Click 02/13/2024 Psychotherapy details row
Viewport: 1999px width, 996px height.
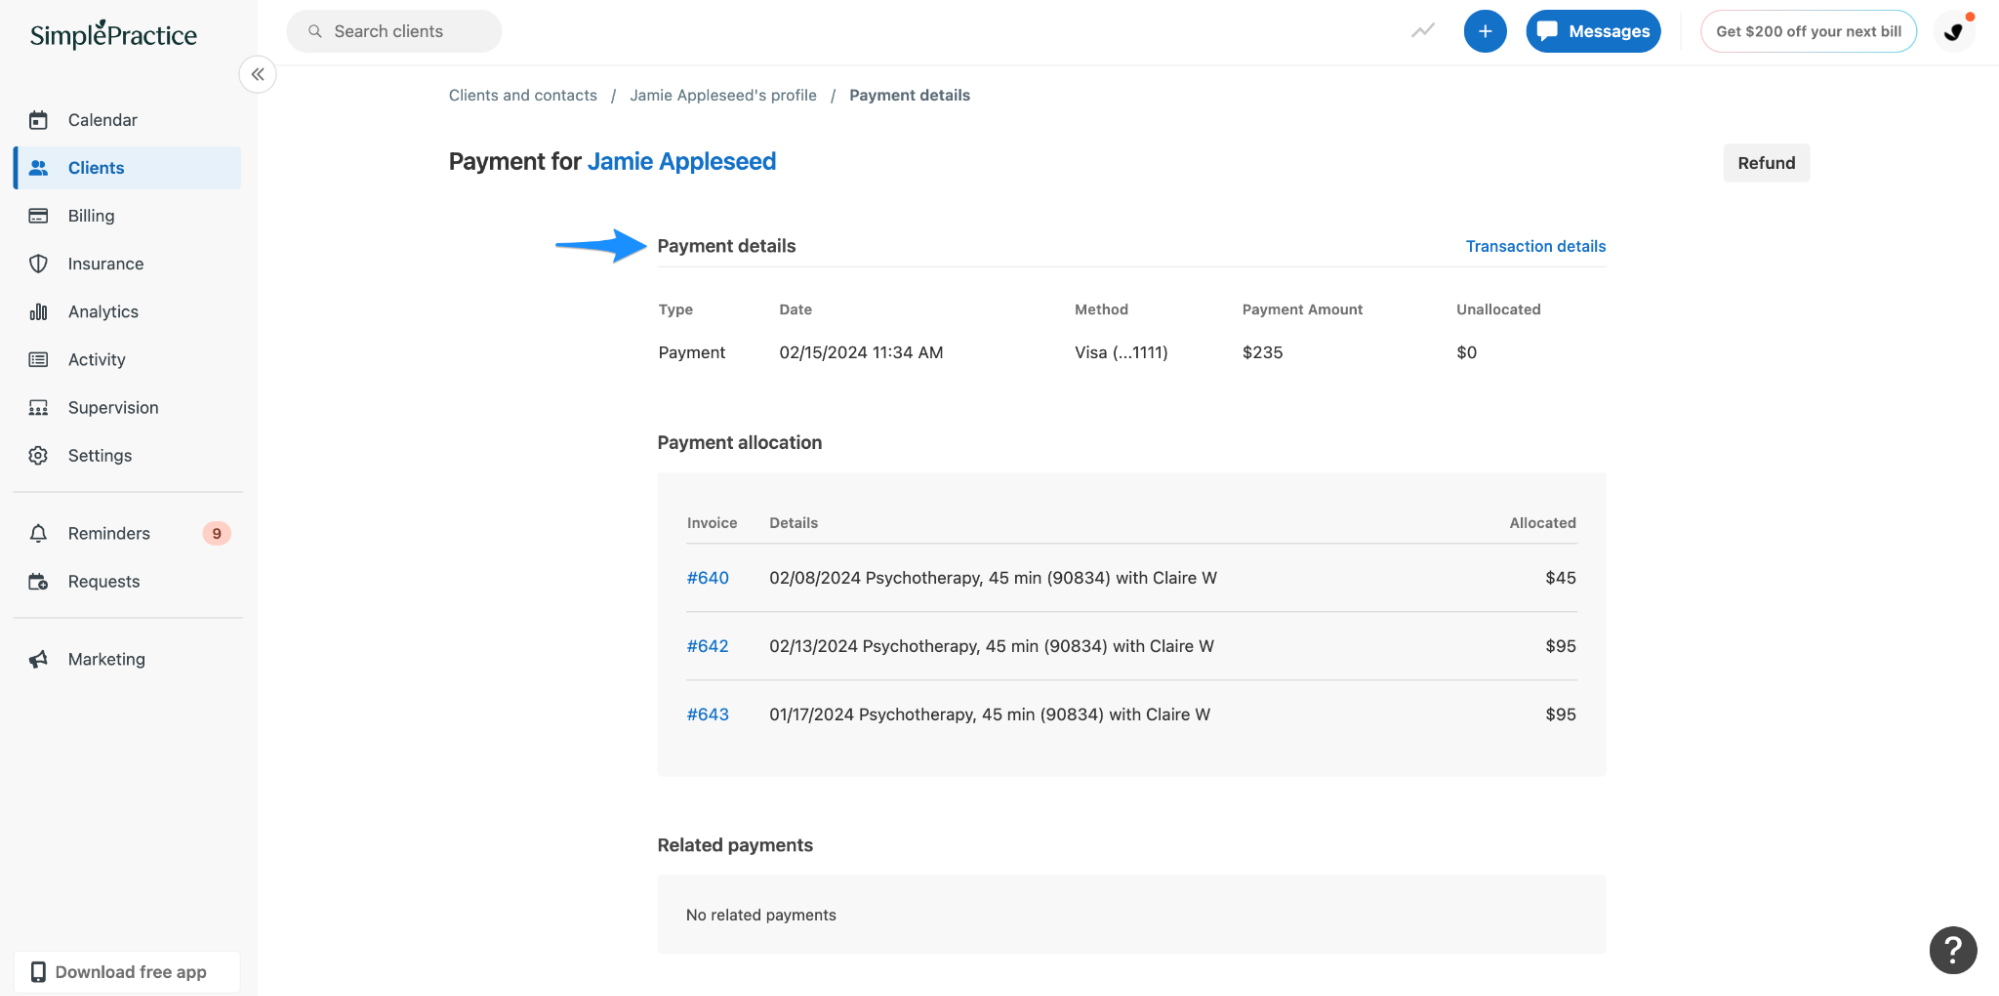point(992,647)
